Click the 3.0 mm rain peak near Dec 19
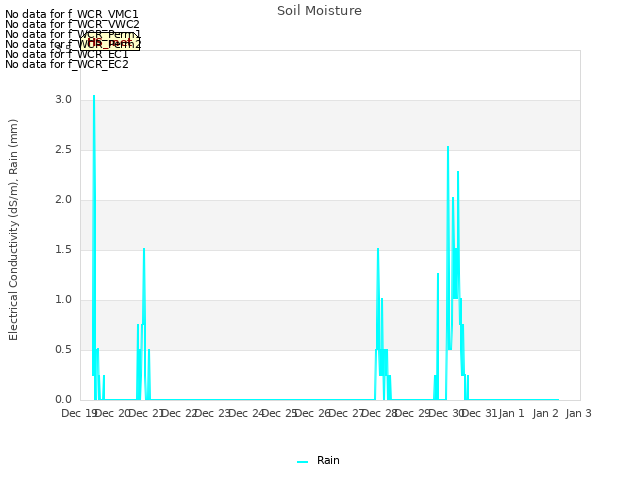The image size is (640, 480). coord(94,96)
